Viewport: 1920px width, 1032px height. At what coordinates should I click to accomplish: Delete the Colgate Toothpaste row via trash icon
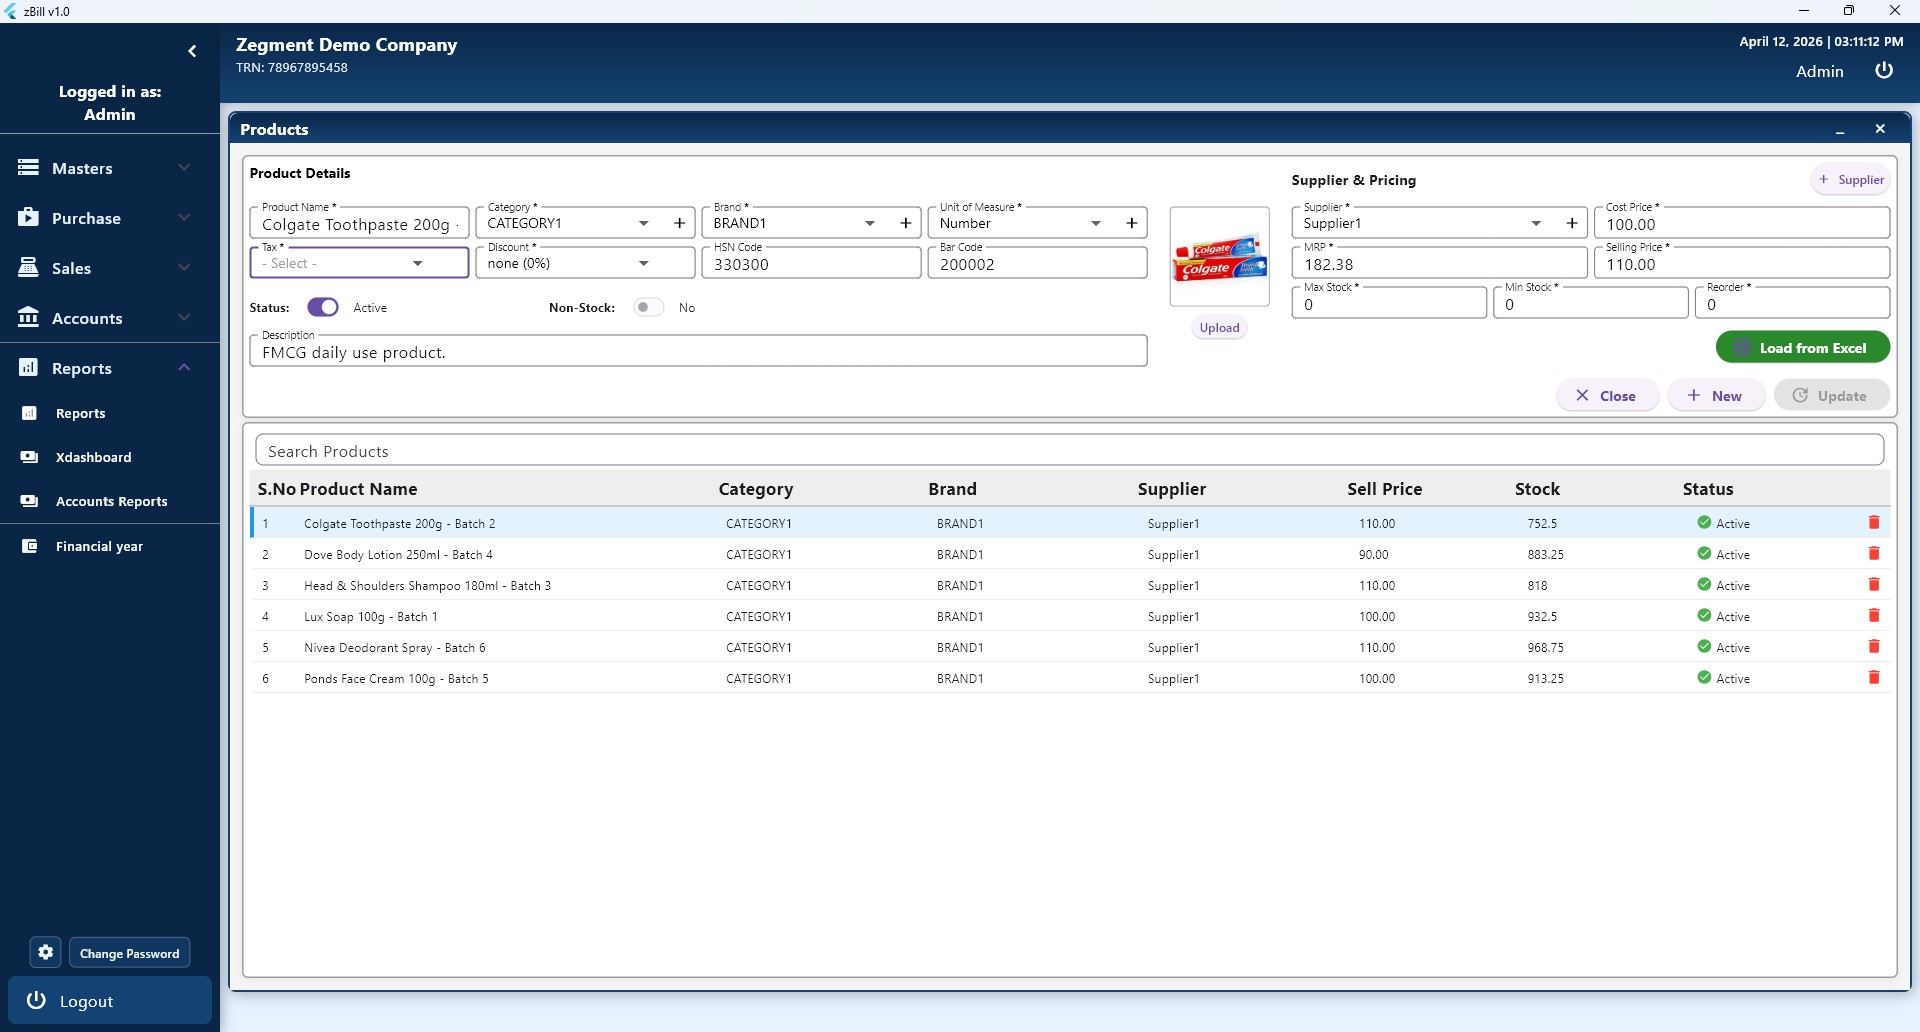click(x=1874, y=523)
